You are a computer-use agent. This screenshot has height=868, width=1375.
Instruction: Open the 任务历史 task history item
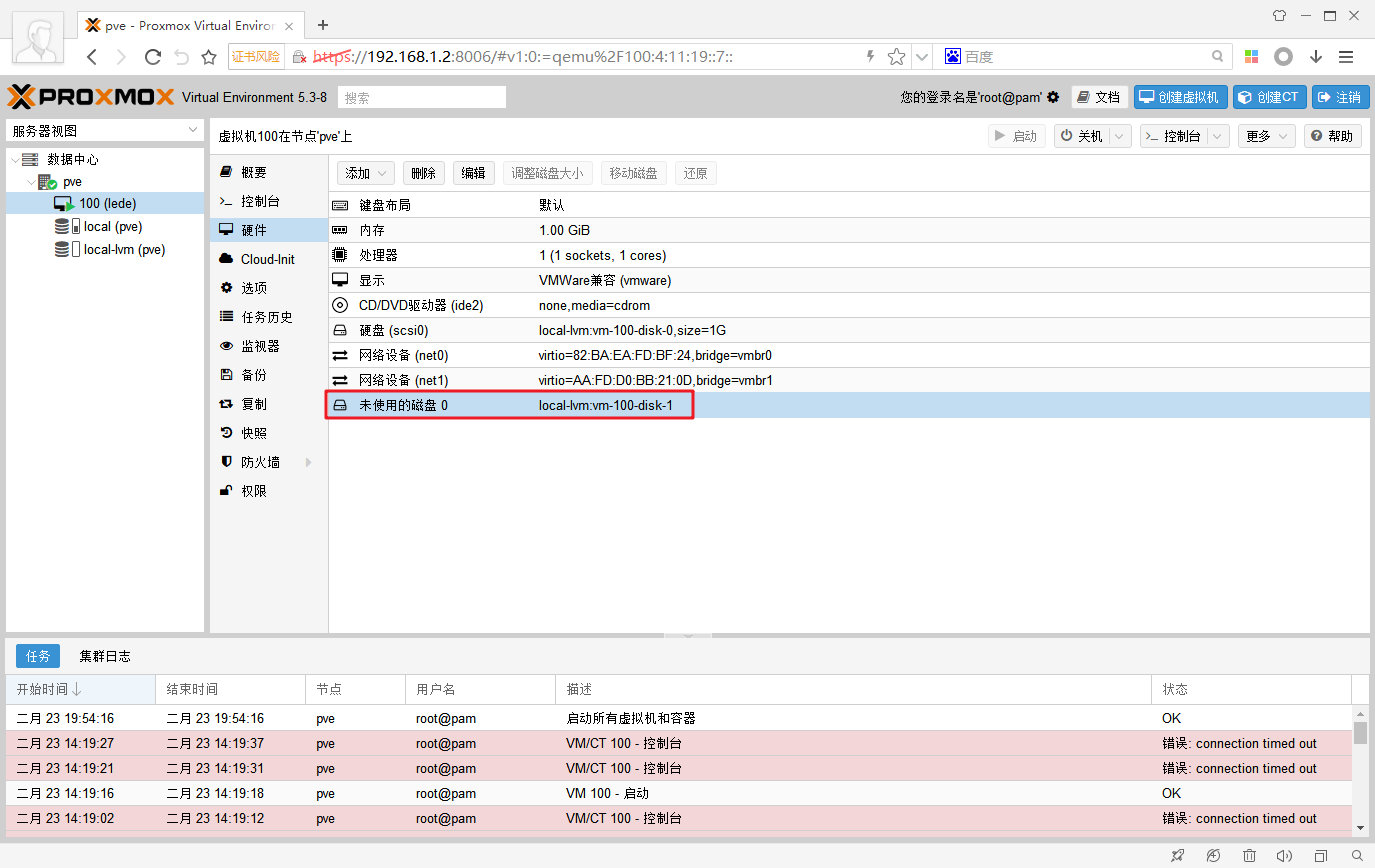(x=269, y=317)
